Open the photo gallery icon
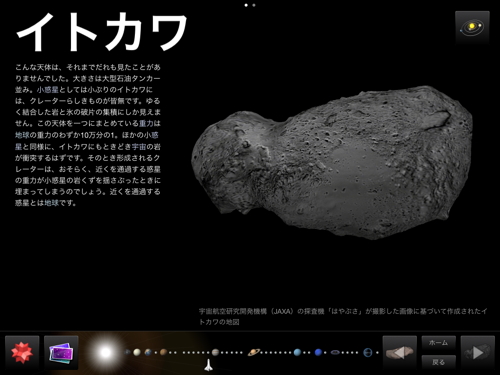500x375 pixels. coord(61,353)
